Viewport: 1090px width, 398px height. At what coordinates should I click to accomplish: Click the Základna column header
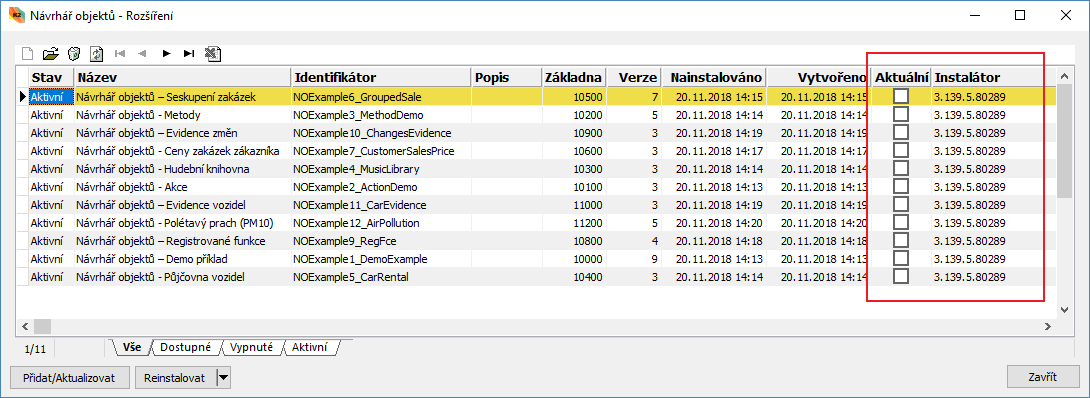[x=574, y=76]
